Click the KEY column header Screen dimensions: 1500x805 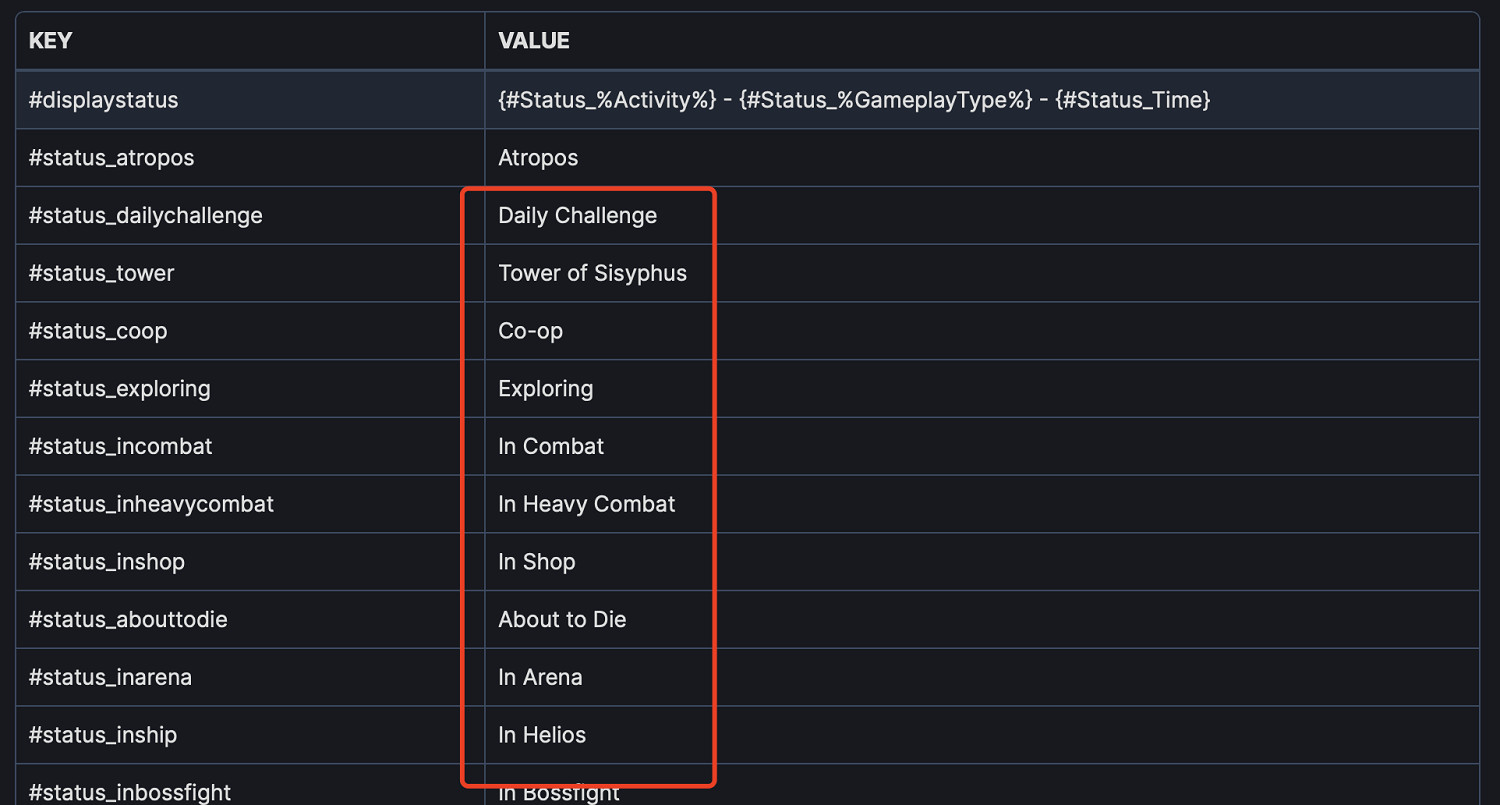point(51,41)
